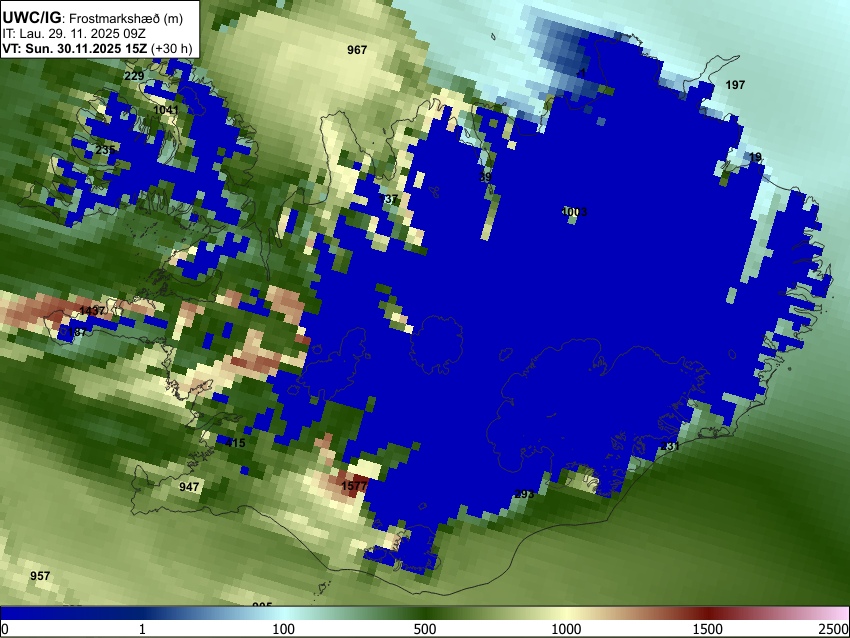Click the 39 map value

point(486,177)
